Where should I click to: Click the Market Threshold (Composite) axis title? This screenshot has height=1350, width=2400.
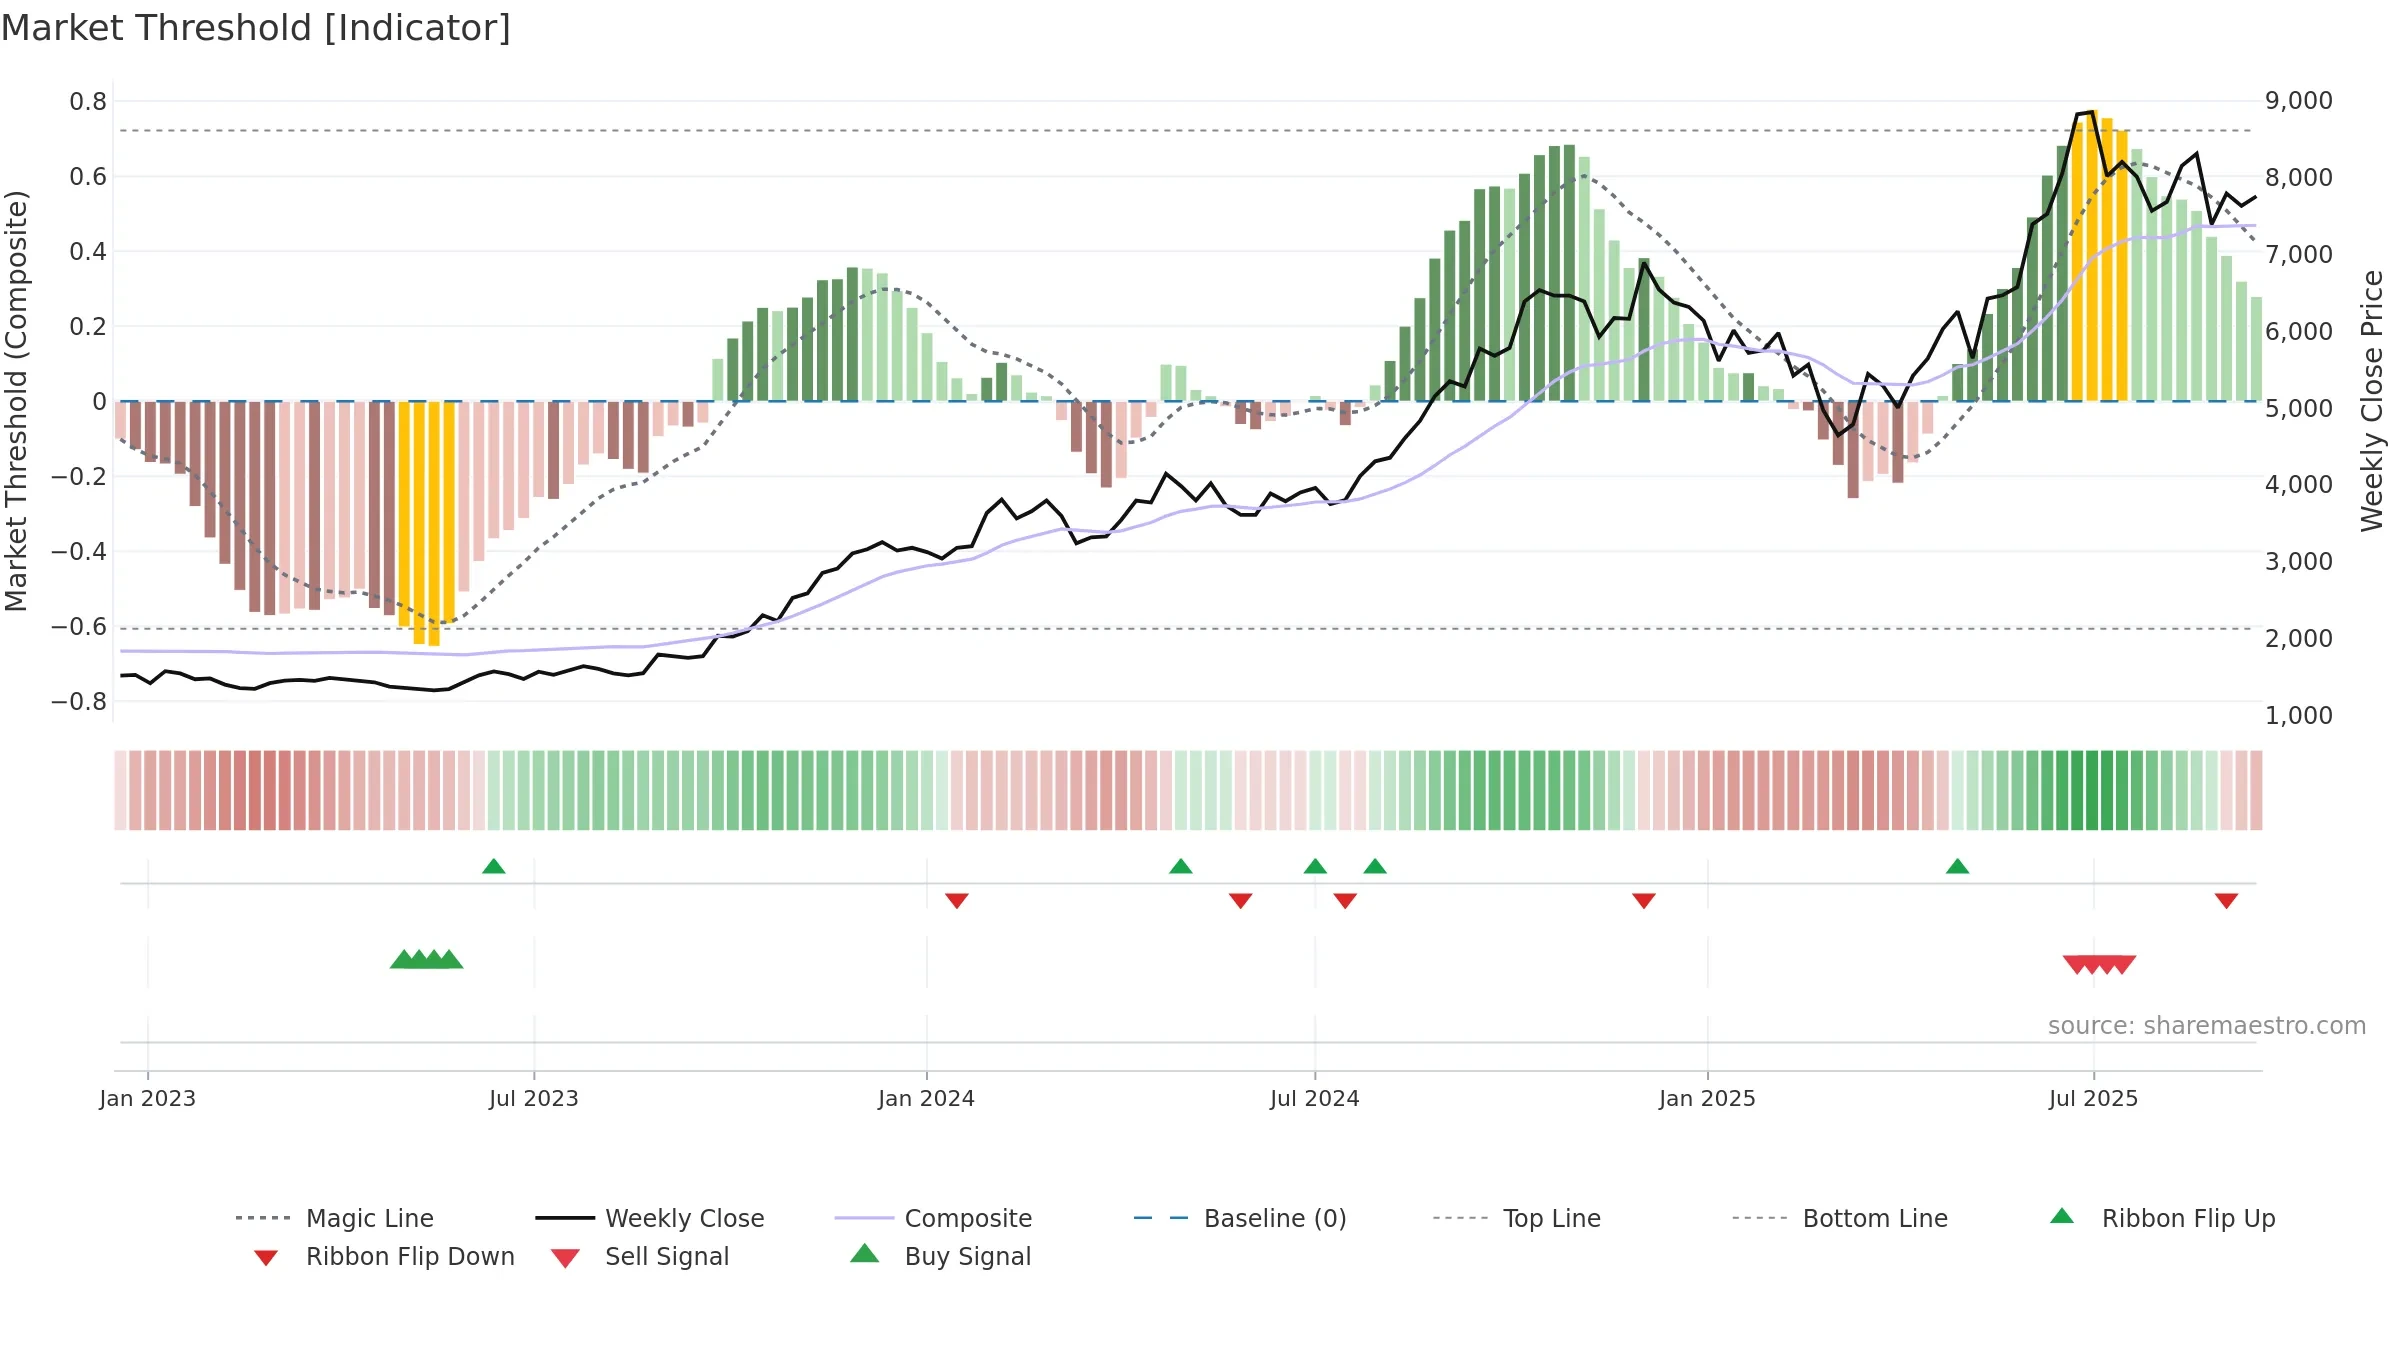[16, 401]
